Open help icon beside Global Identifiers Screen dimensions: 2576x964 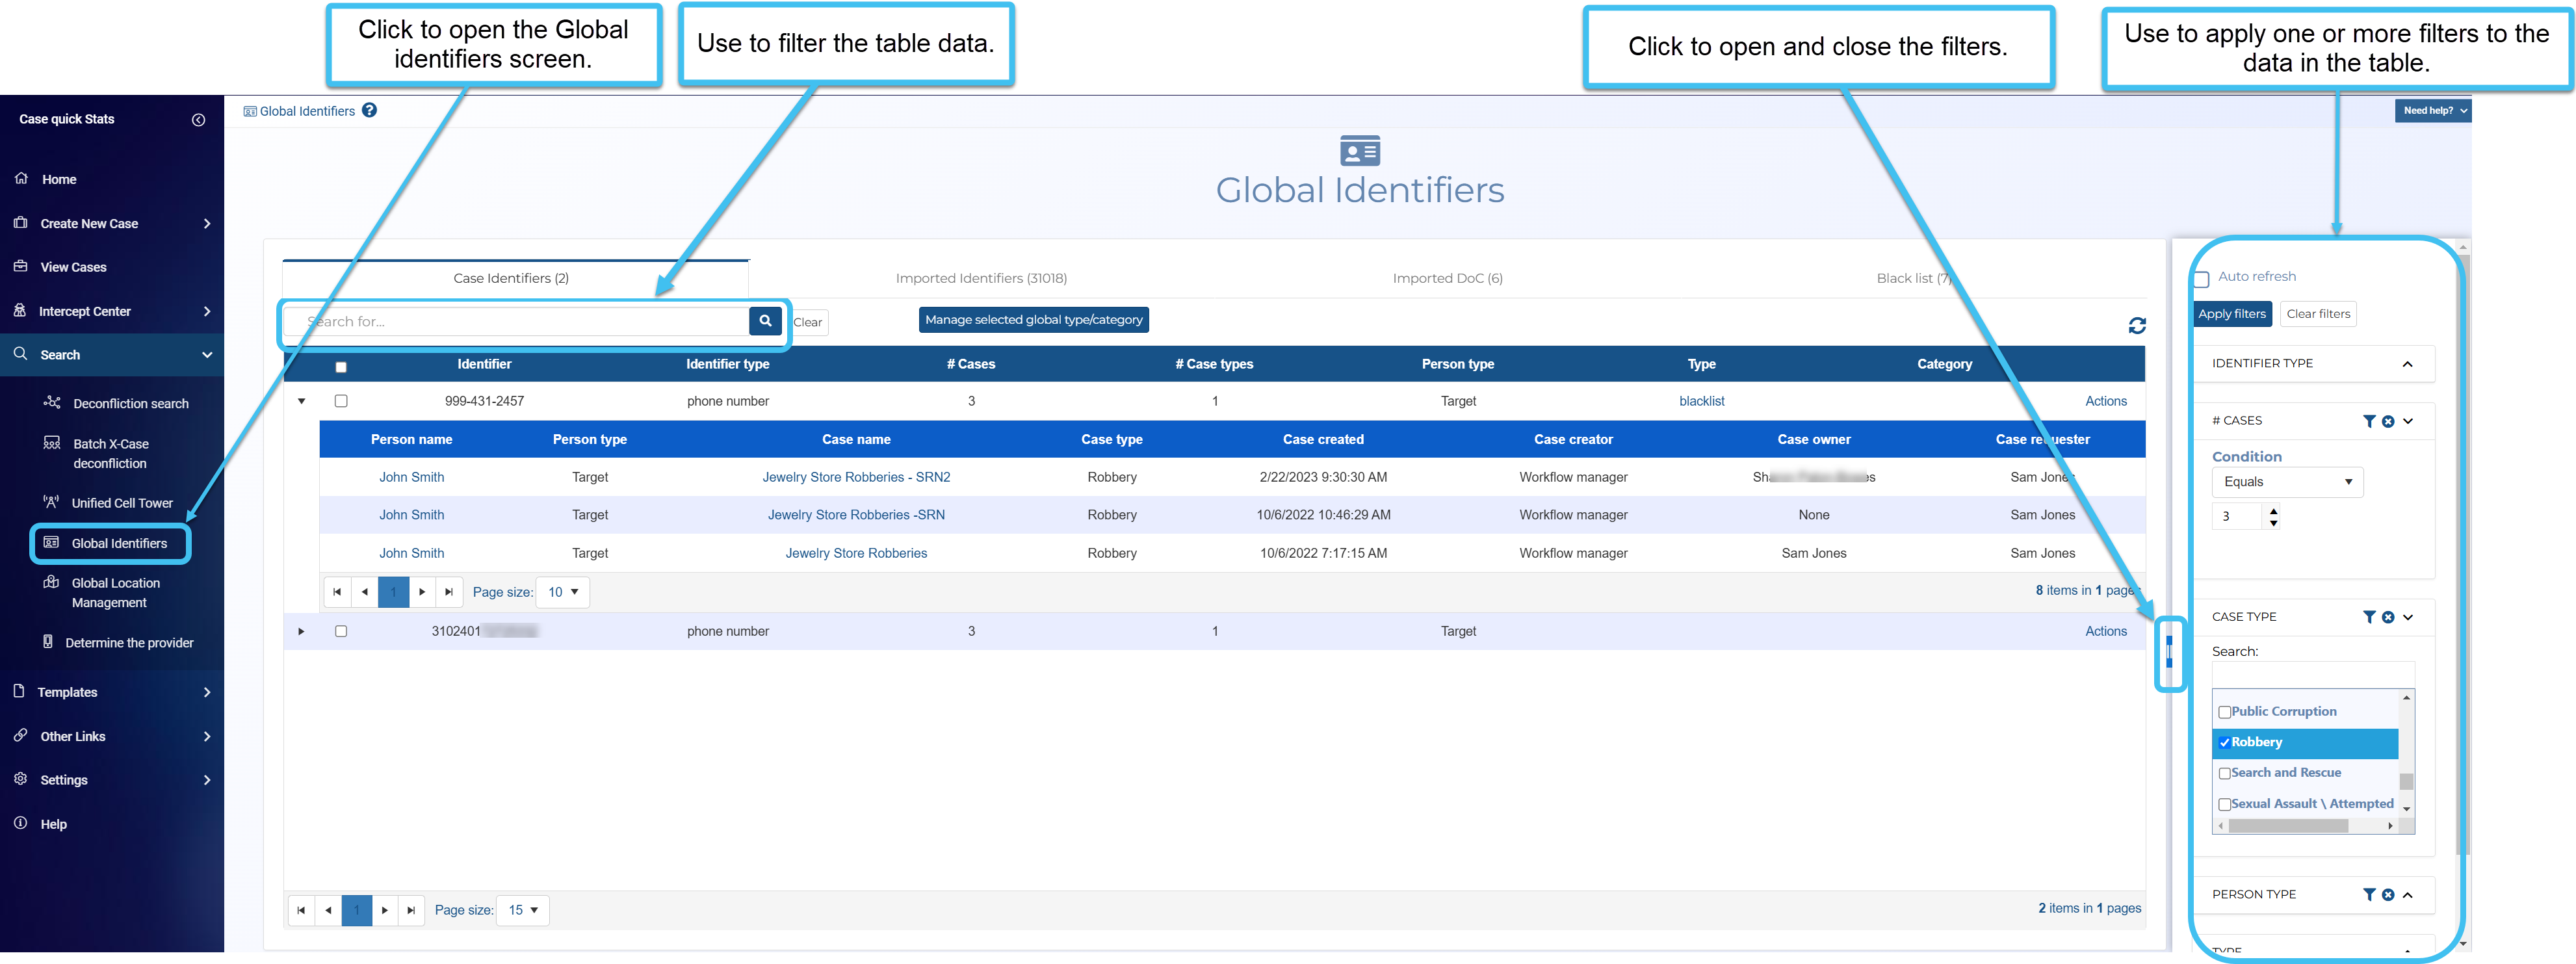369,111
